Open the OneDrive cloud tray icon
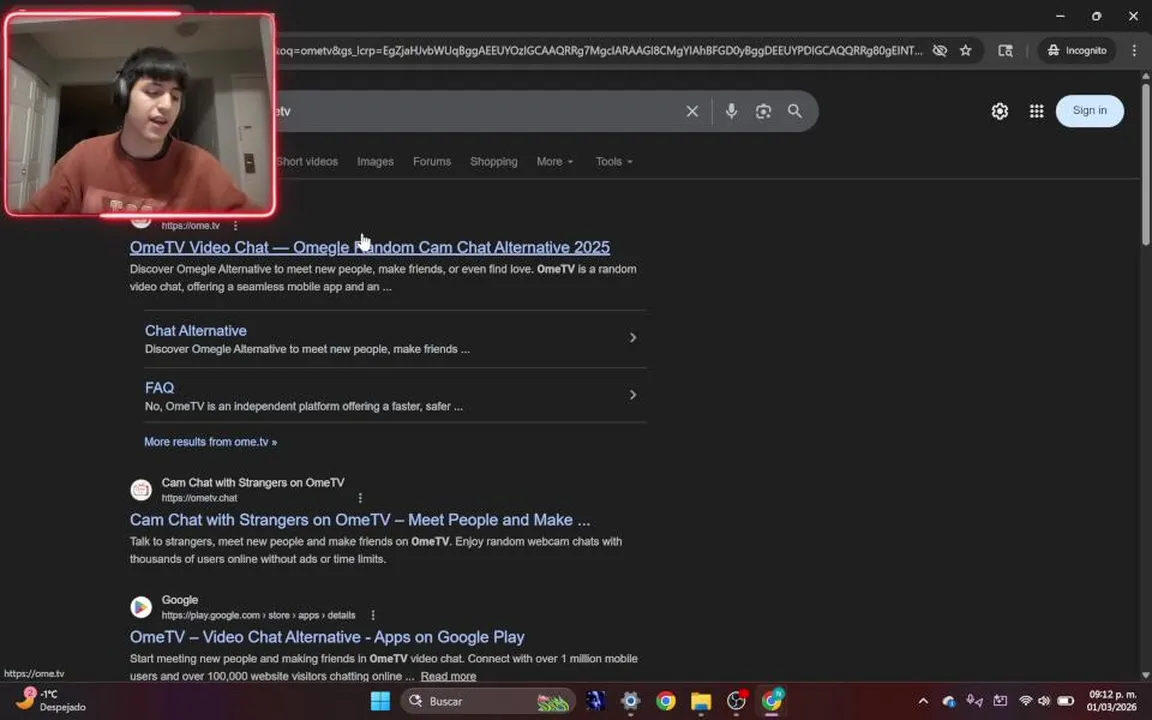The height and width of the screenshot is (720, 1152). tap(948, 701)
